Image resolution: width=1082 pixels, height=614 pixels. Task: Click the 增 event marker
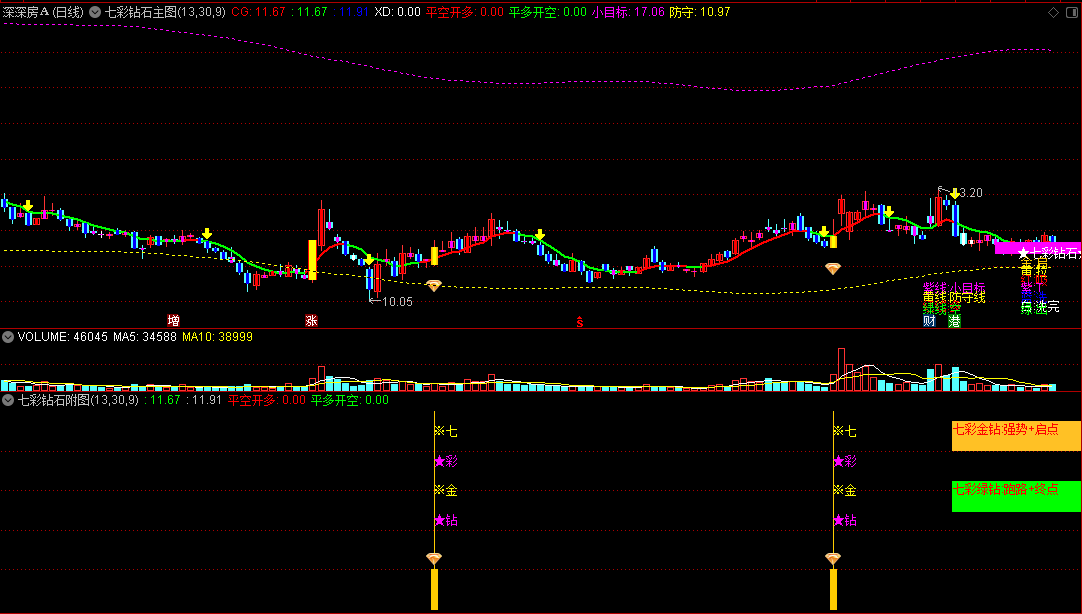coord(173,320)
